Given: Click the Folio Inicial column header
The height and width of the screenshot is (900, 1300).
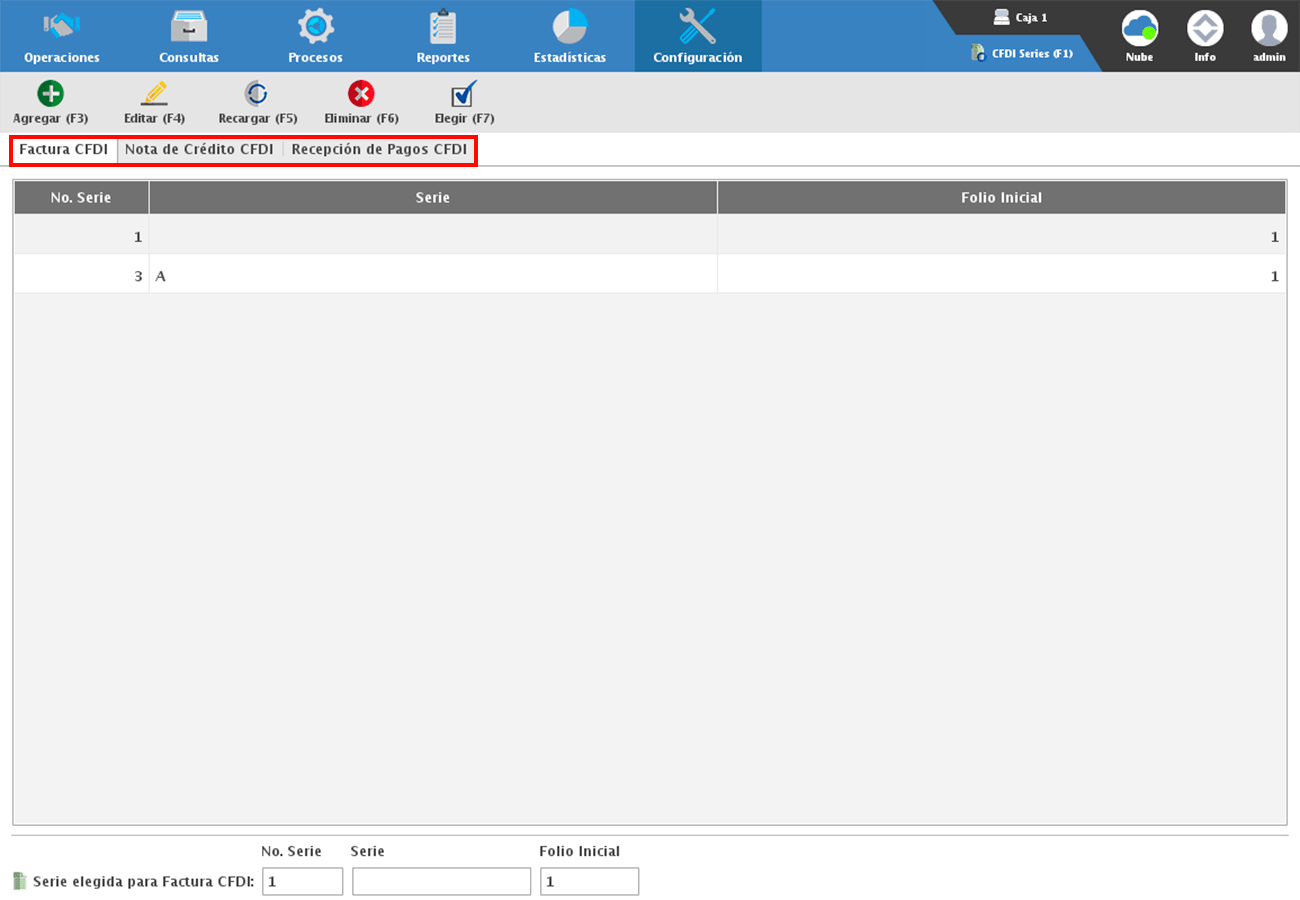Looking at the screenshot, I should 1001,198.
